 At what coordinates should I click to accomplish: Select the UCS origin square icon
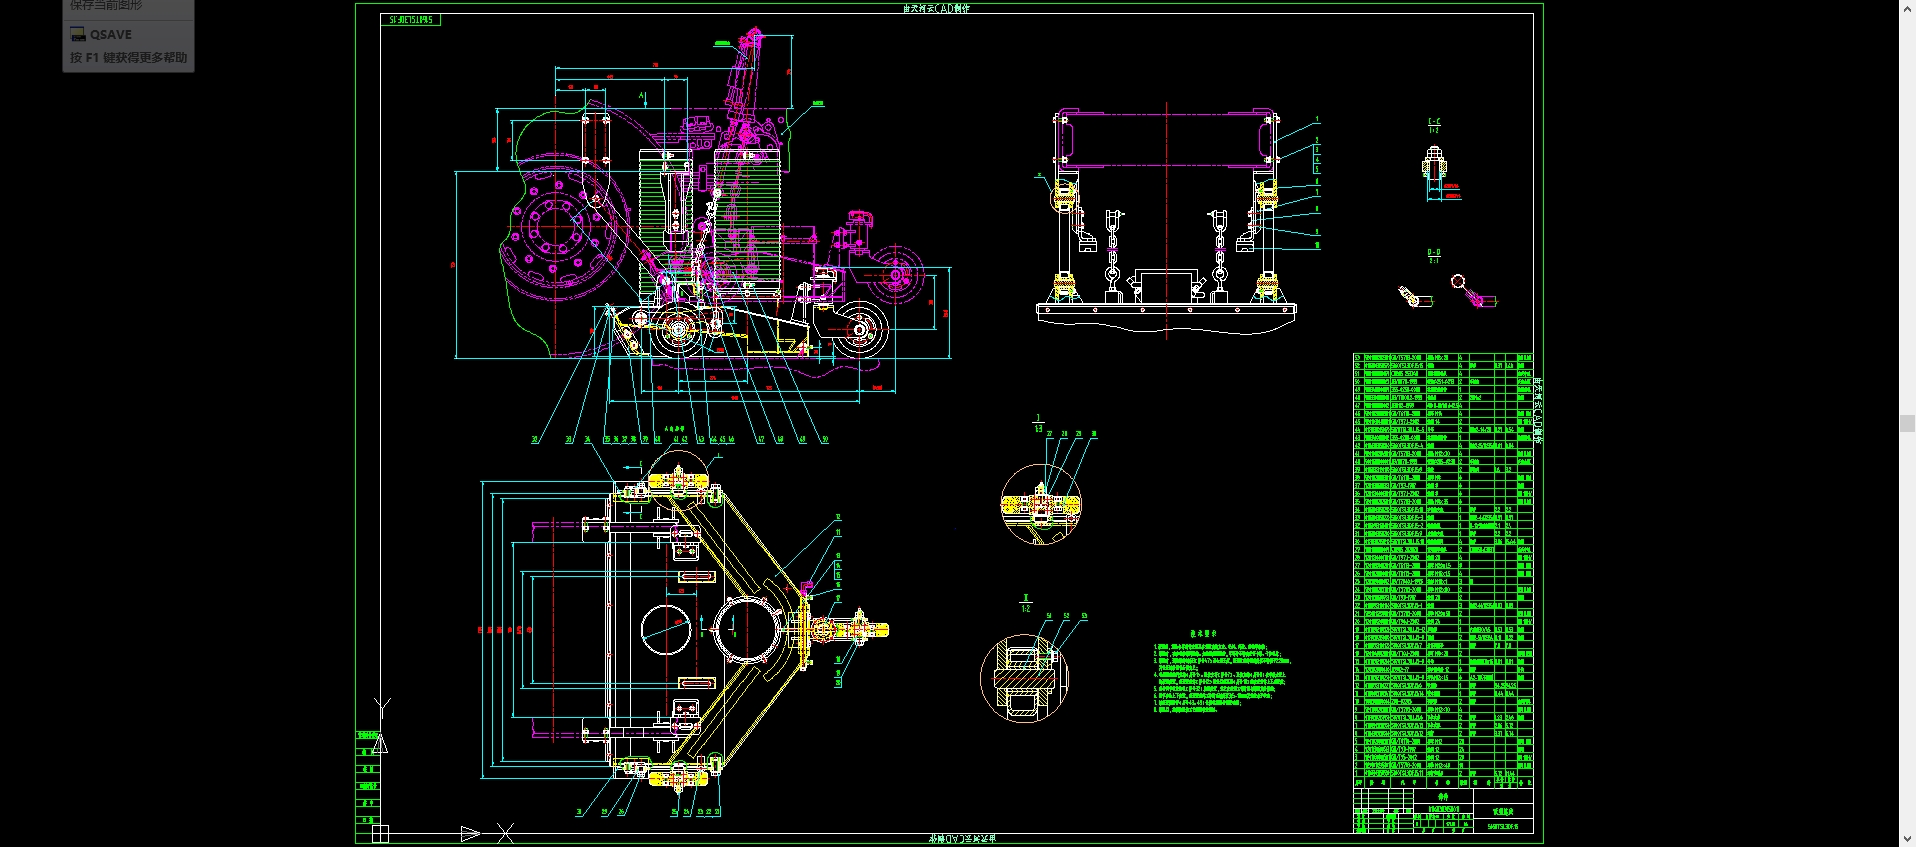click(x=380, y=833)
